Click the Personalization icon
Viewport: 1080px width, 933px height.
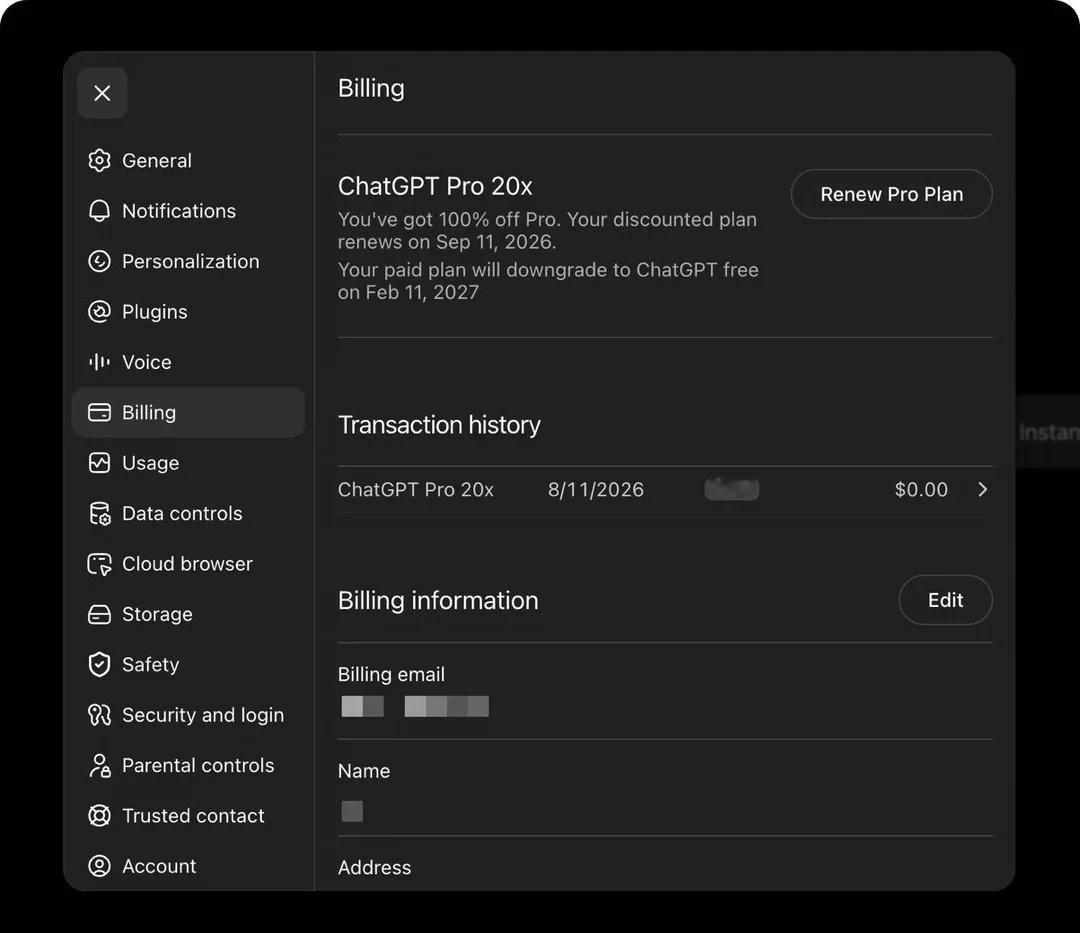[x=99, y=261]
